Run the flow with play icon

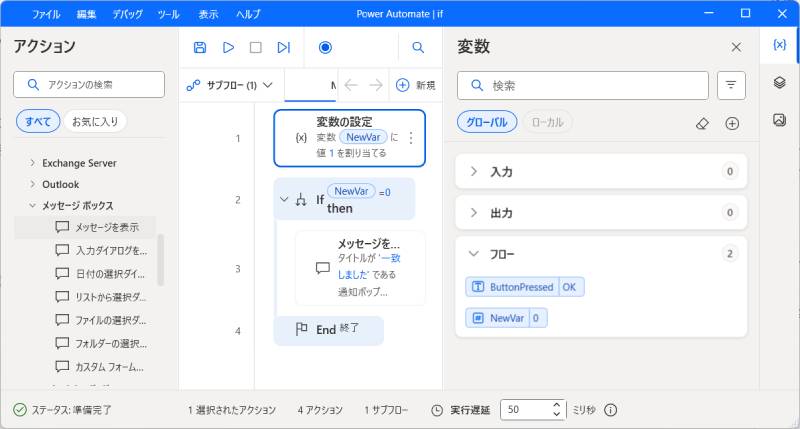tap(228, 47)
